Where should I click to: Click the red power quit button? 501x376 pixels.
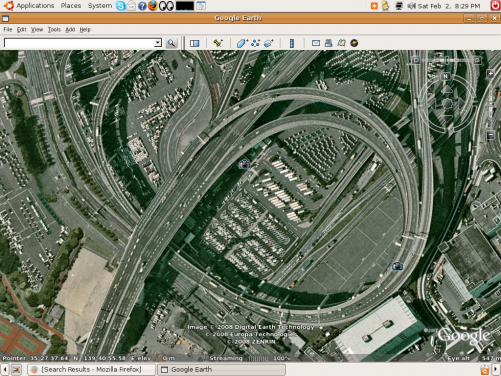click(495, 6)
